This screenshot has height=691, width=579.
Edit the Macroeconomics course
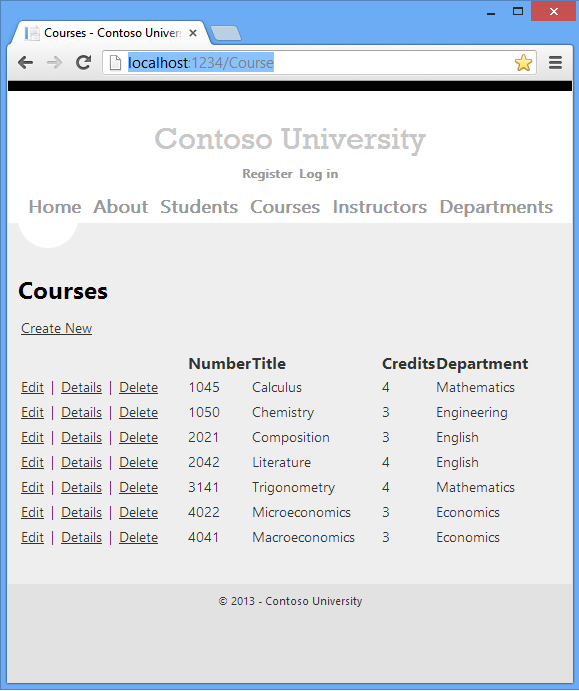[x=33, y=538]
